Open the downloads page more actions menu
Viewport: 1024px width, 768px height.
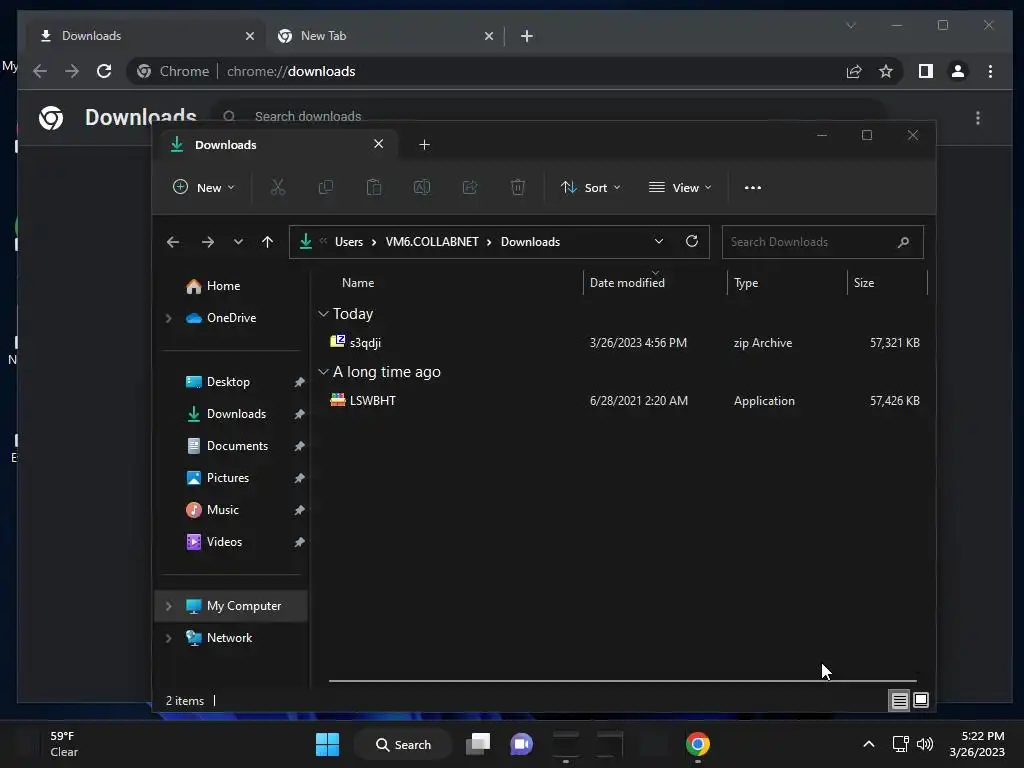(x=978, y=118)
